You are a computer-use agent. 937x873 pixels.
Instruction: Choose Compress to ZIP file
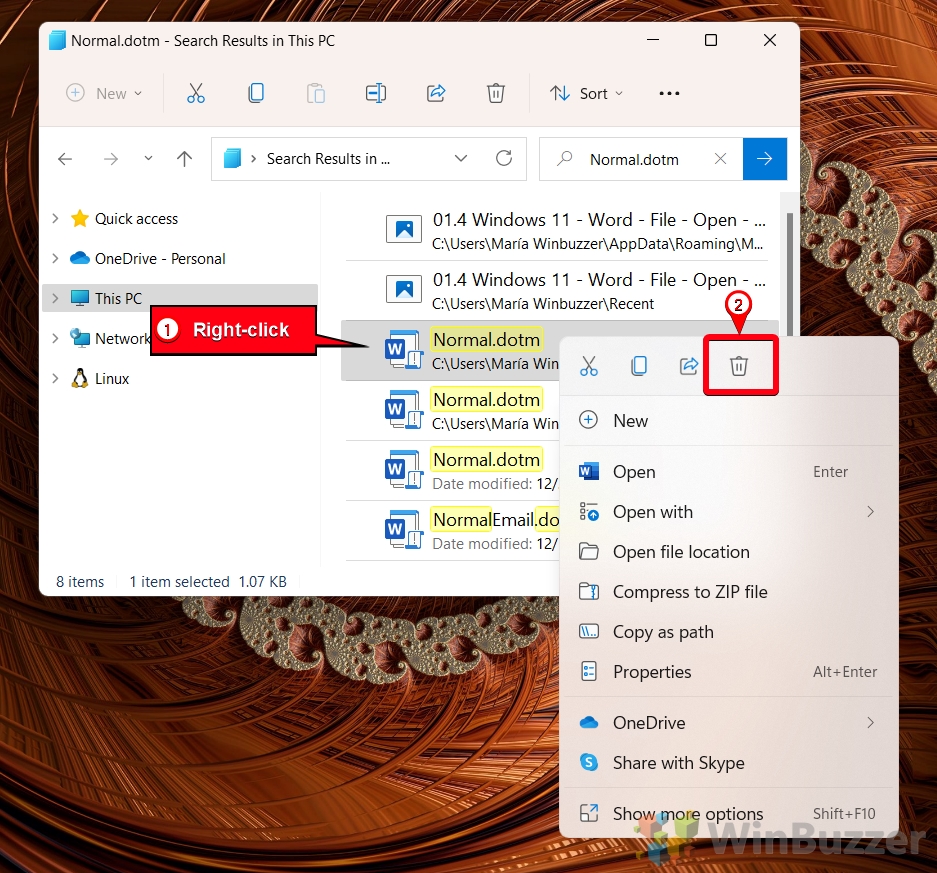pyautogui.click(x=690, y=592)
